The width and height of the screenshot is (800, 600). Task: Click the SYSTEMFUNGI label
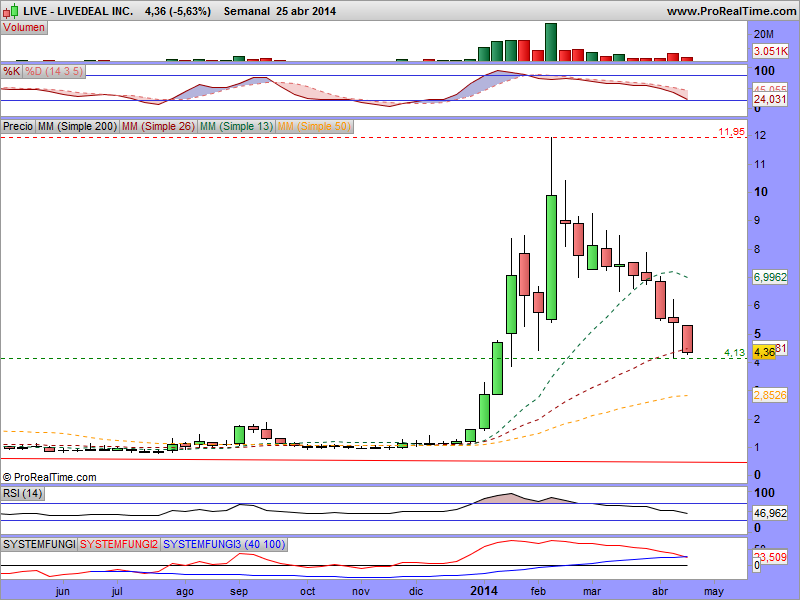[39, 544]
